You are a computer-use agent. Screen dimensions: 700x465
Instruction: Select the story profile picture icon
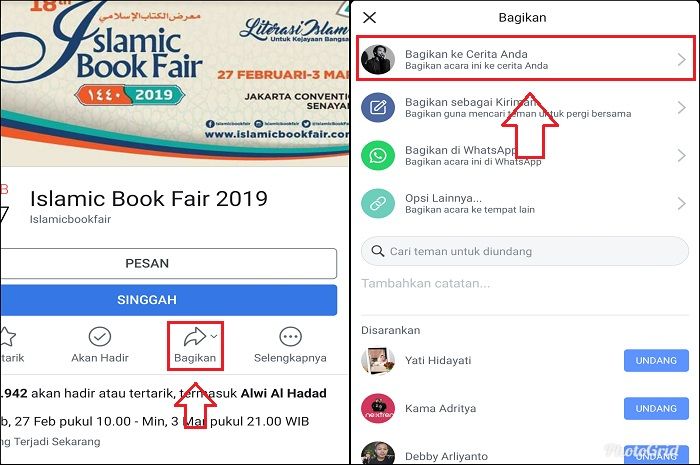(x=378, y=59)
